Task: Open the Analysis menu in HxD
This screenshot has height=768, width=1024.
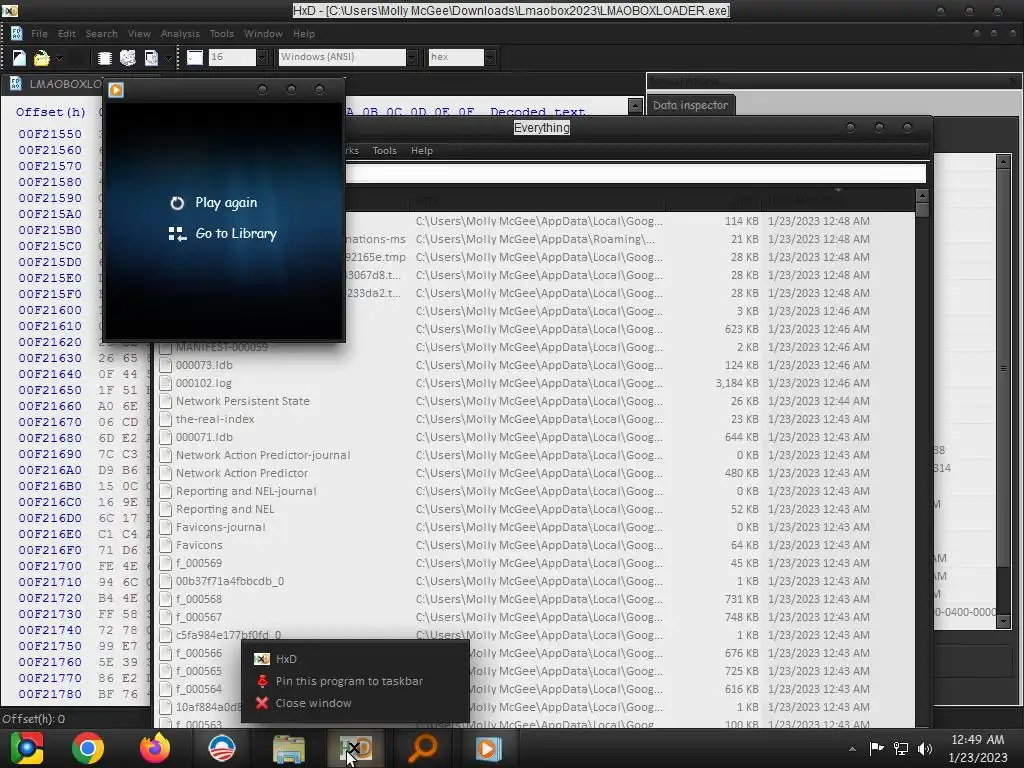Action: tap(180, 33)
